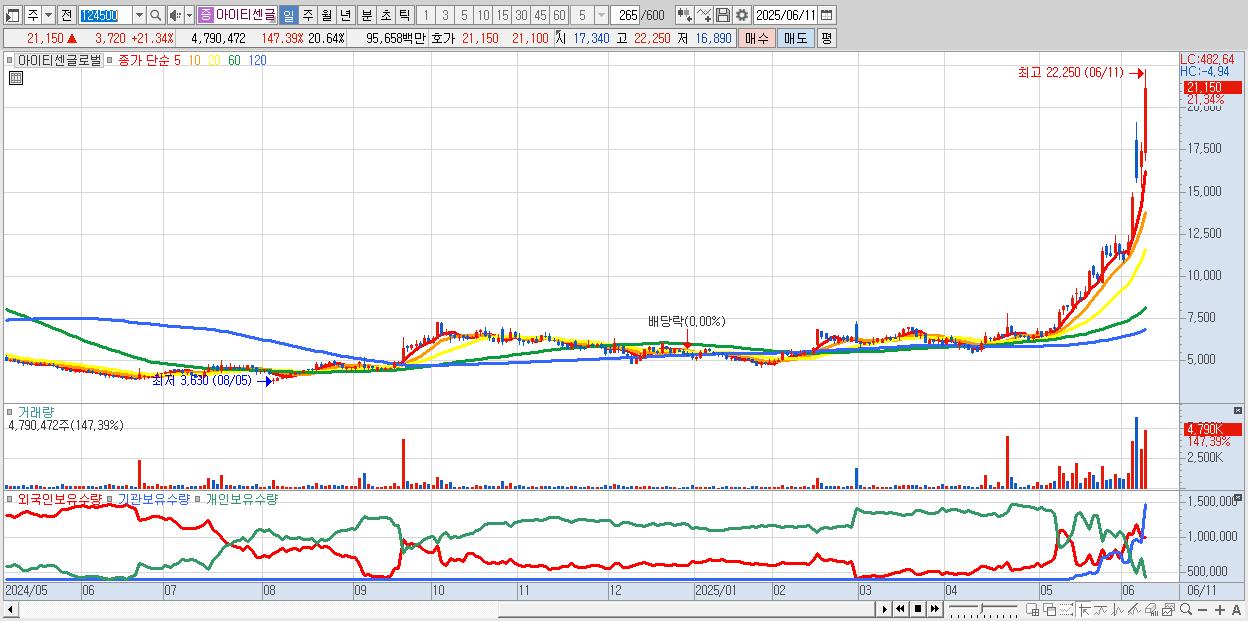Click the dashed chart range icon in bottom toolbar
1248x621 pixels.
click(1066, 609)
